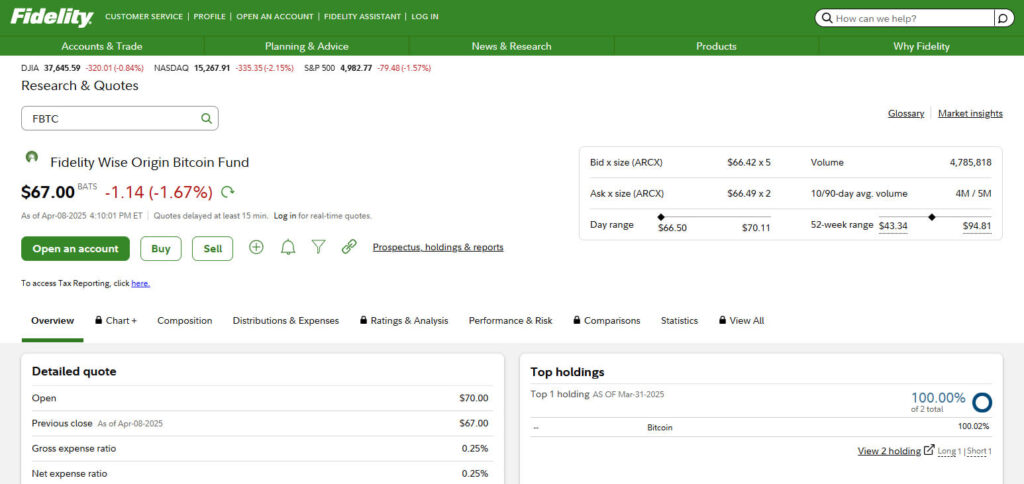
Task: Click the Open price $70.00 value
Action: coord(473,398)
